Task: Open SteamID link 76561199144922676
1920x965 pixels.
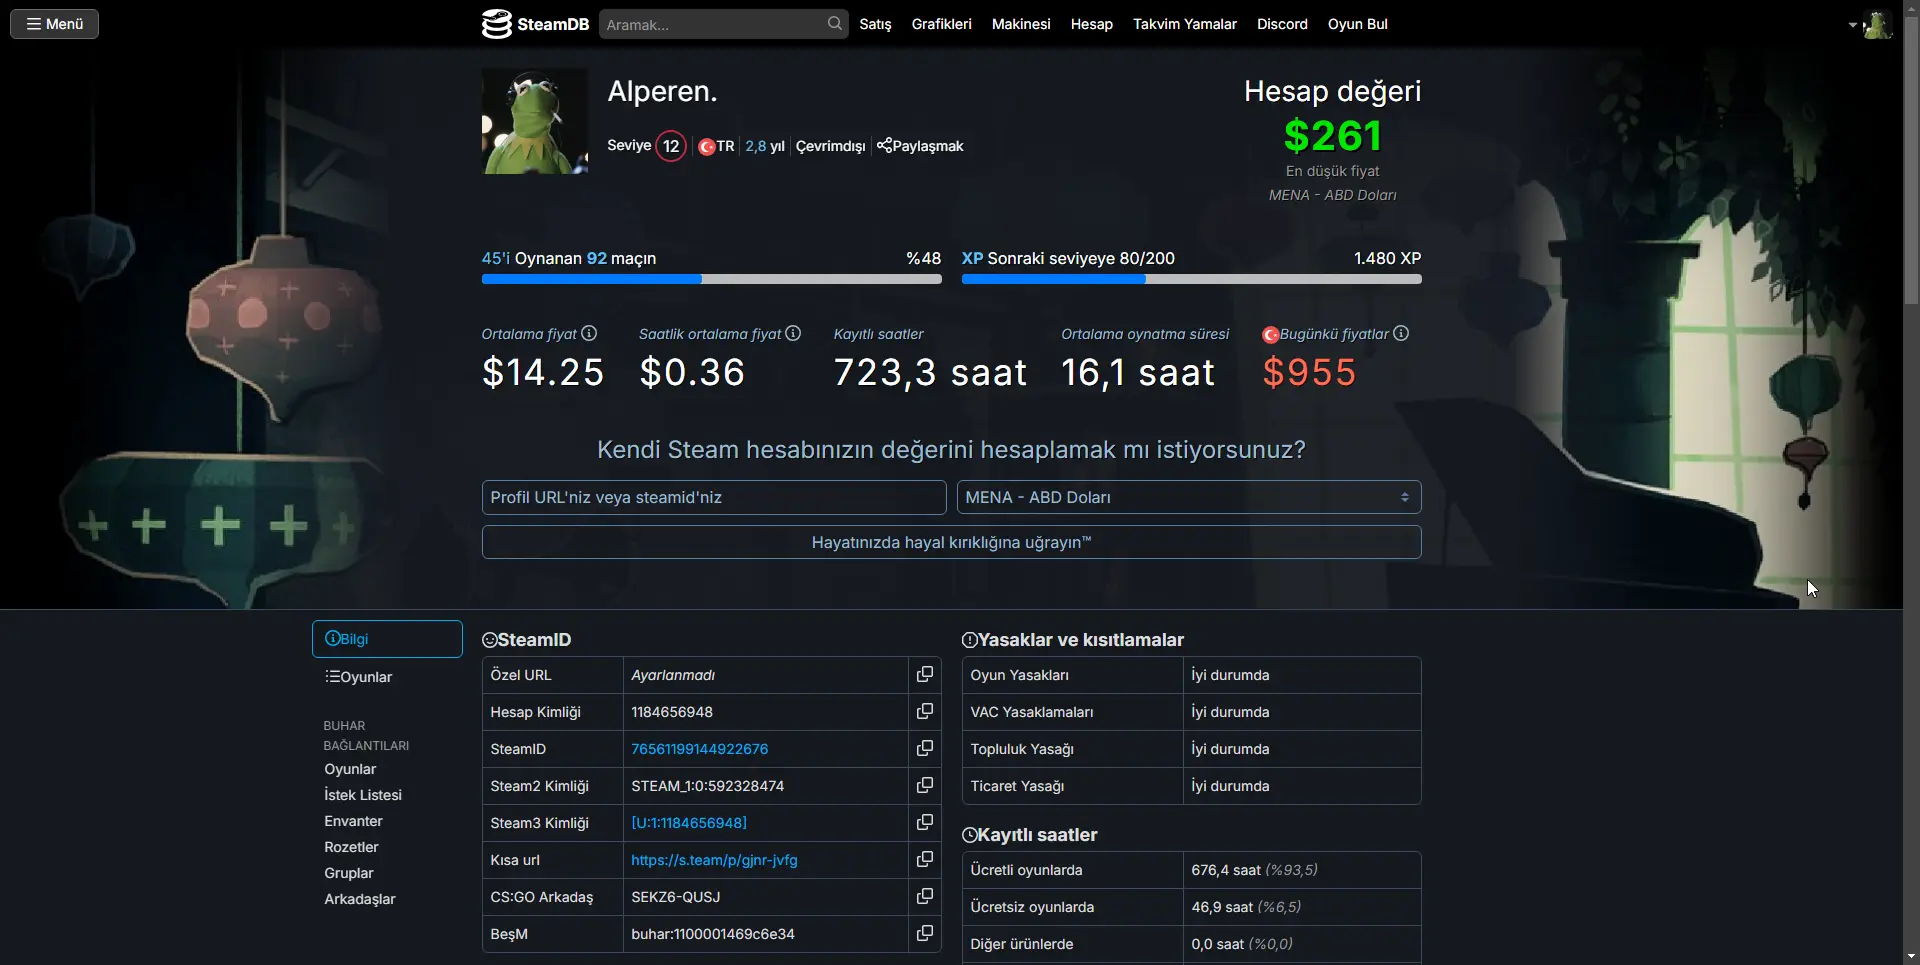Action: [699, 749]
